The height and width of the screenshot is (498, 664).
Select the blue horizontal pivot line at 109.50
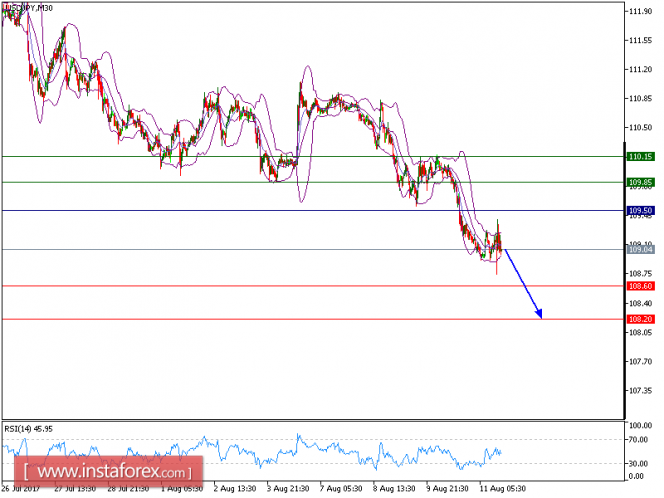click(x=313, y=210)
